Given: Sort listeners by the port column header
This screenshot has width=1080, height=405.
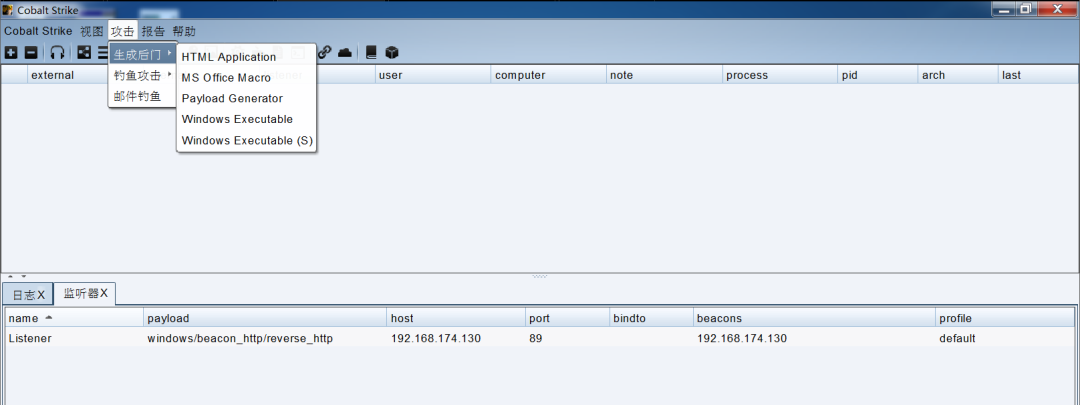Looking at the screenshot, I should click(568, 318).
